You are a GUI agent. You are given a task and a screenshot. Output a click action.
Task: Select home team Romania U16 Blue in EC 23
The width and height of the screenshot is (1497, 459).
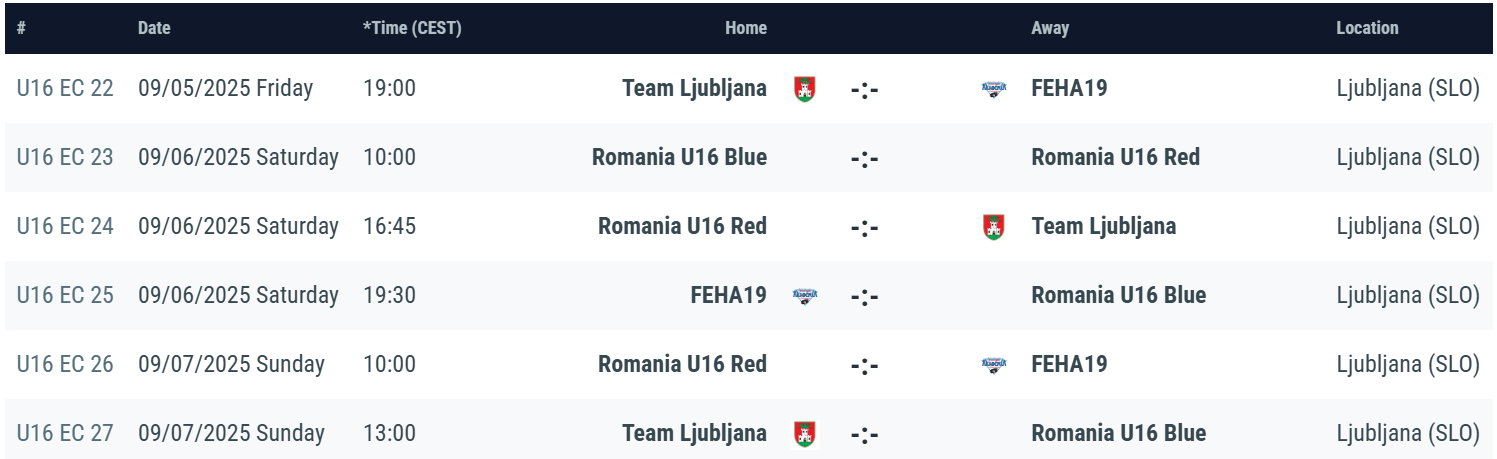click(x=679, y=157)
